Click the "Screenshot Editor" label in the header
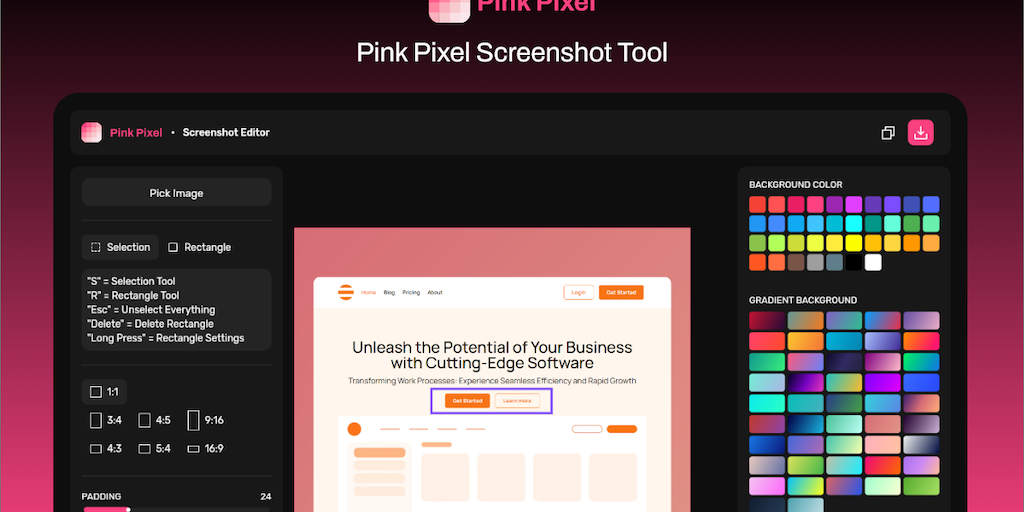The height and width of the screenshot is (512, 1024). (x=226, y=133)
